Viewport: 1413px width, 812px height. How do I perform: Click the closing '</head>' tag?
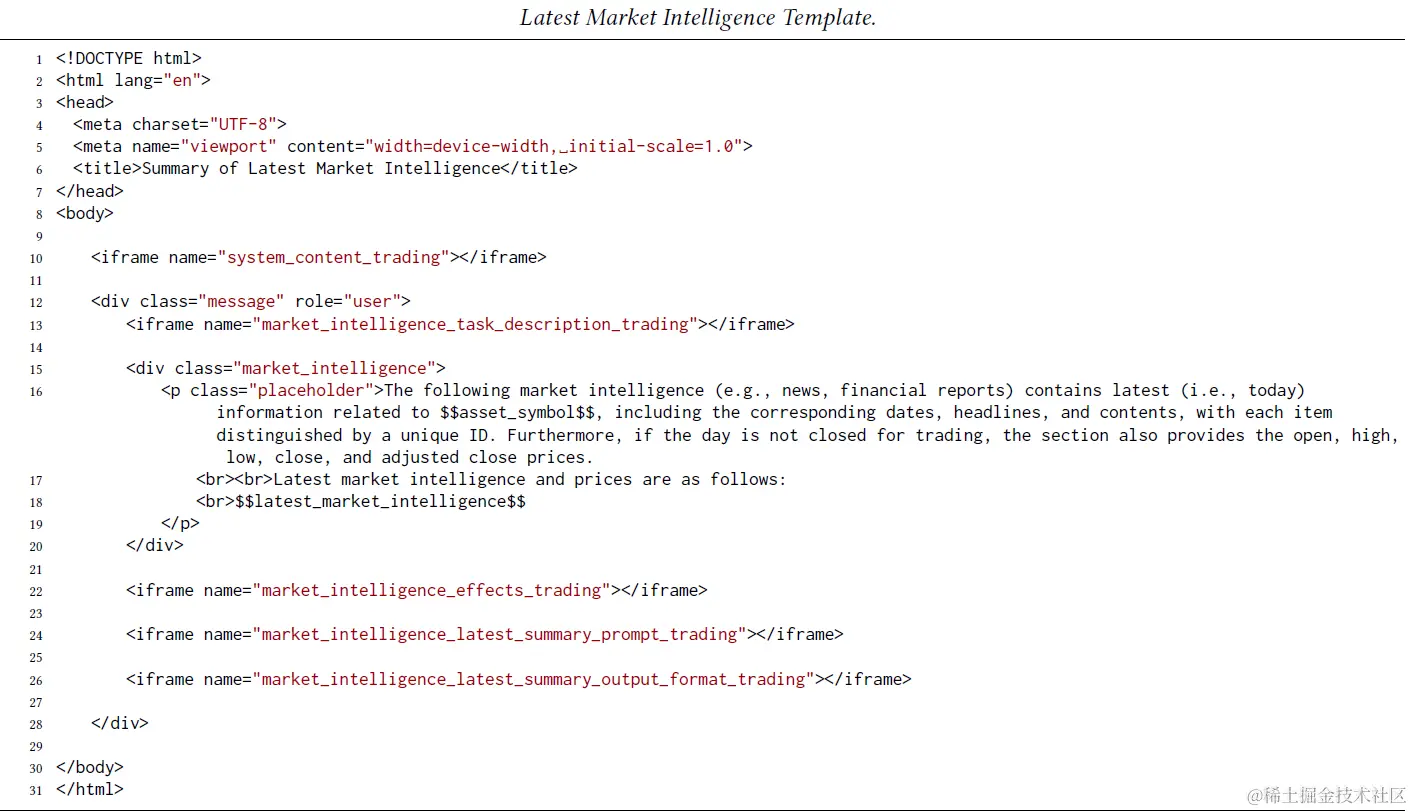90,191
